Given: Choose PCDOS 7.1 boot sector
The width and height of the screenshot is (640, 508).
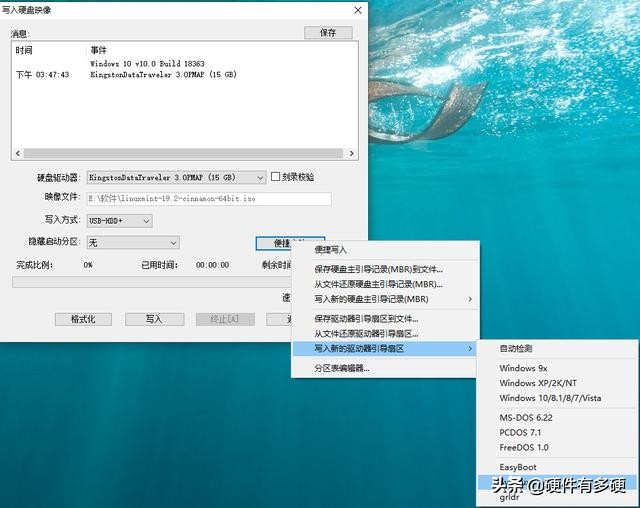Looking at the screenshot, I should click(x=557, y=433).
